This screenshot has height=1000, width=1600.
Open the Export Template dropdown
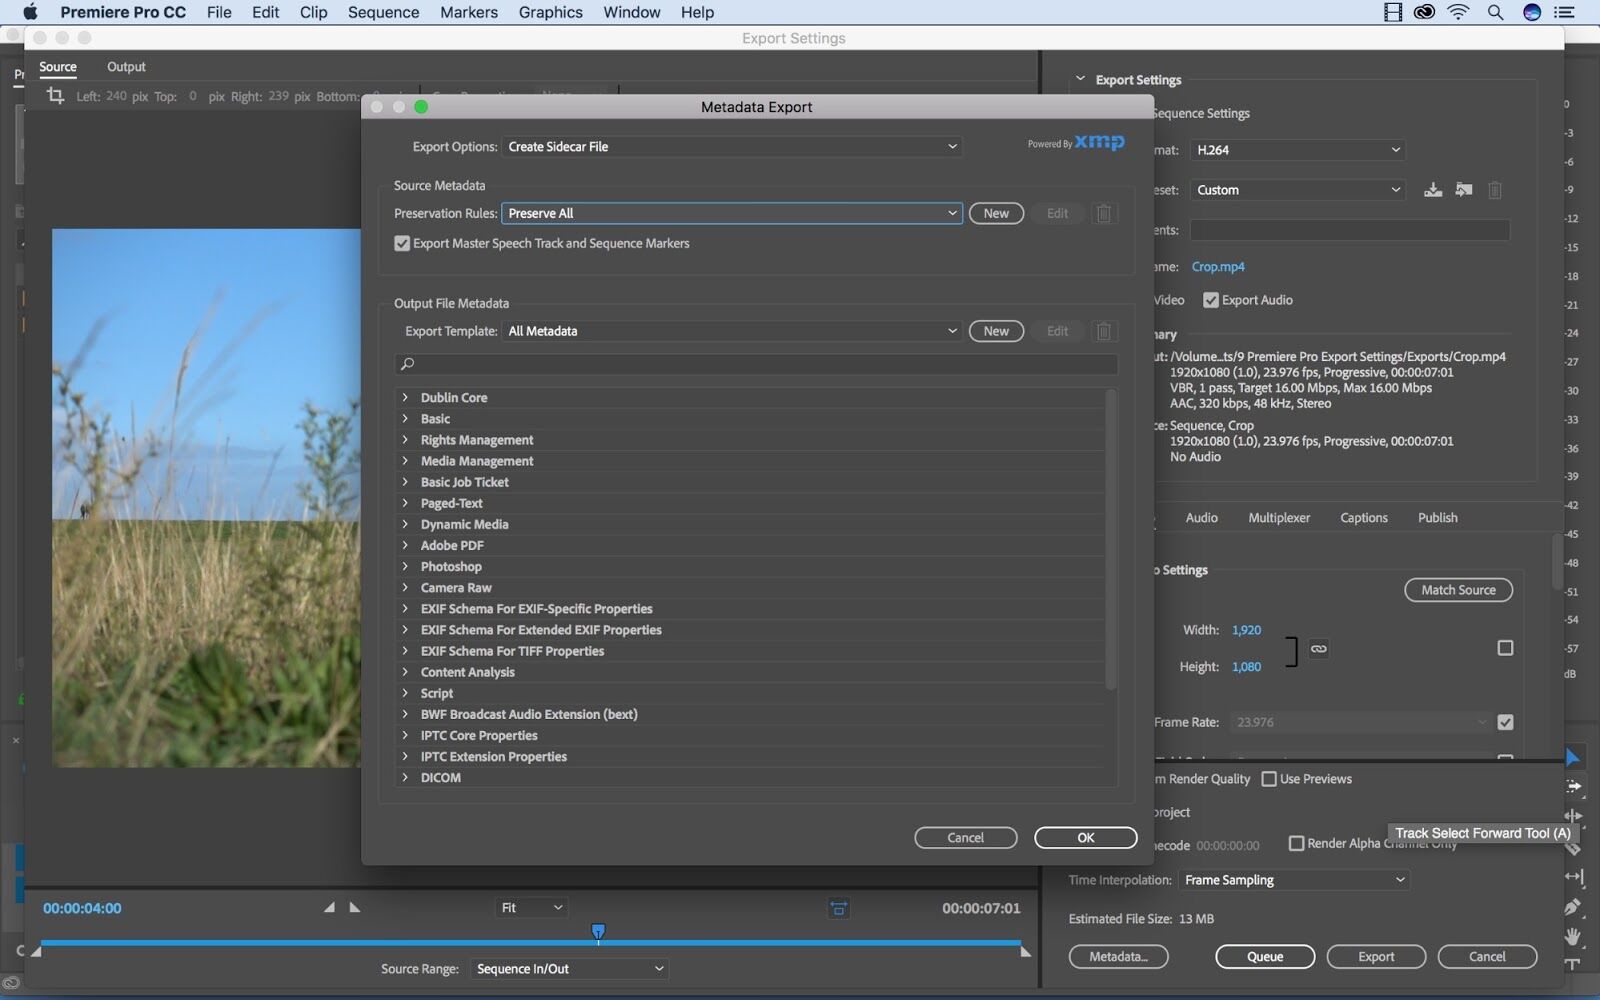tap(732, 331)
